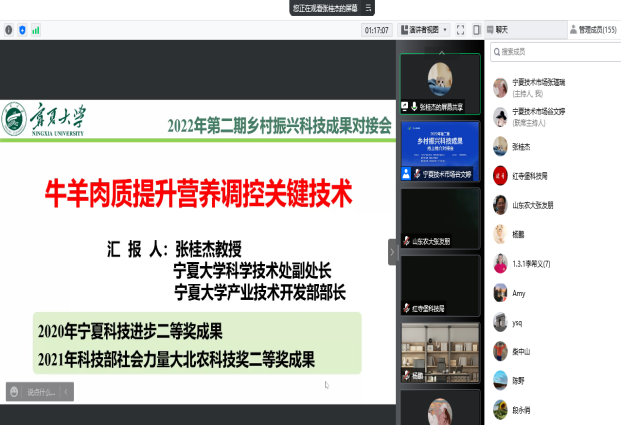This screenshot has height=425, width=621.
Task: Click avatar of member 陈野
Action: click(500, 381)
